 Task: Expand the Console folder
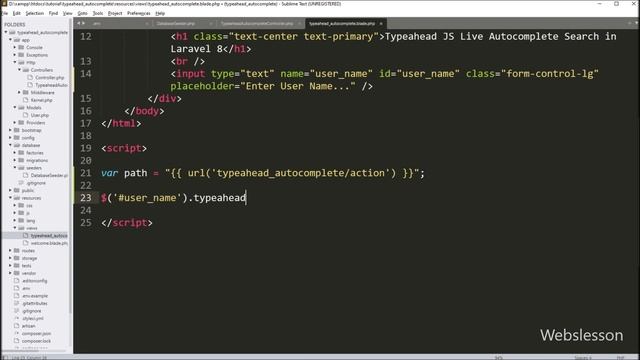coord(15,47)
